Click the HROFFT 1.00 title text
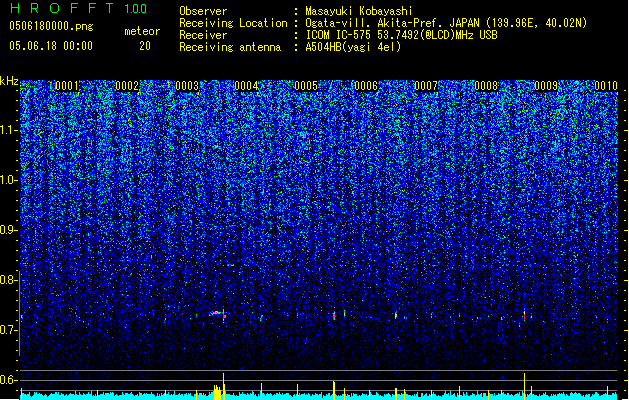This screenshot has width=629, height=400. coord(79,8)
